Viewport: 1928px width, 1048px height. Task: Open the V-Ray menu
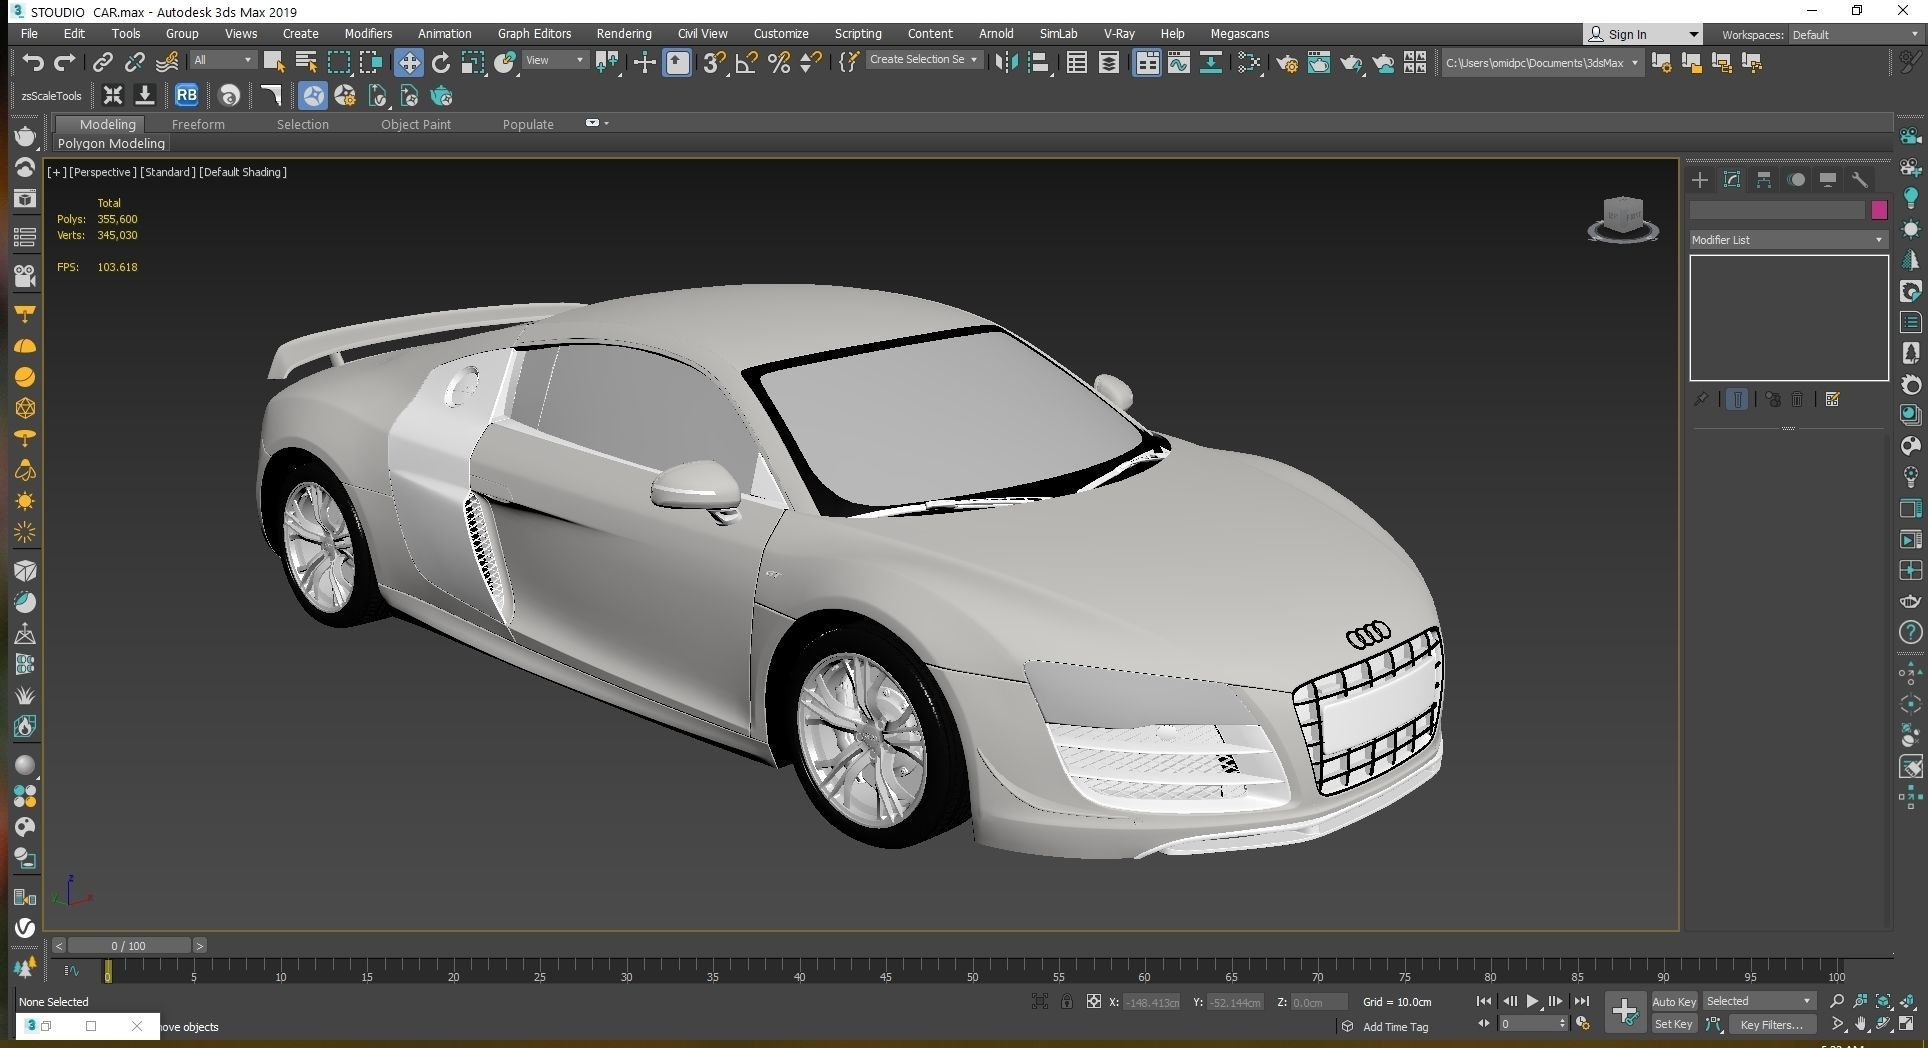[x=1119, y=33]
